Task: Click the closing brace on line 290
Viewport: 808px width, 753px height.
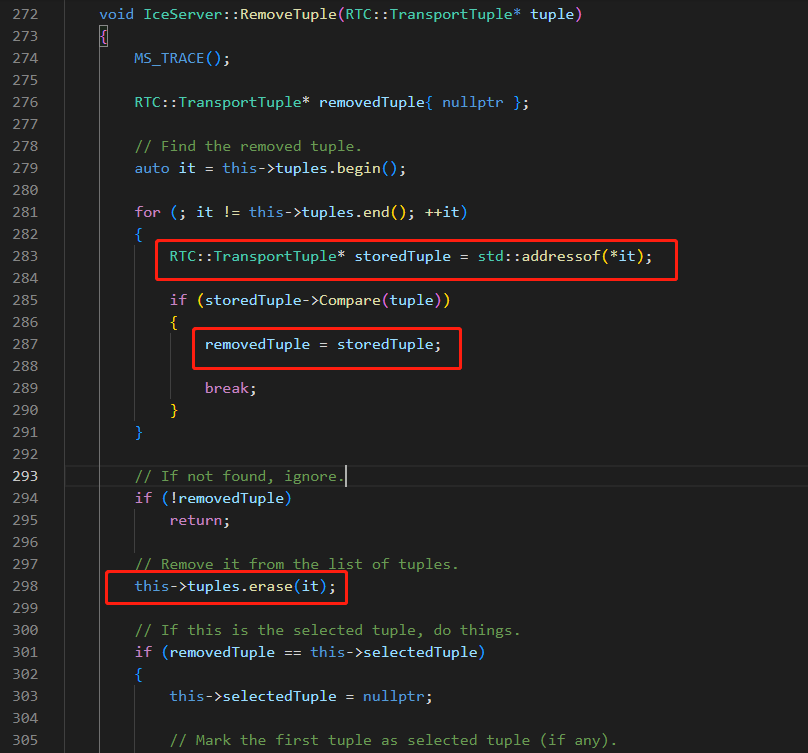Action: 174,411
